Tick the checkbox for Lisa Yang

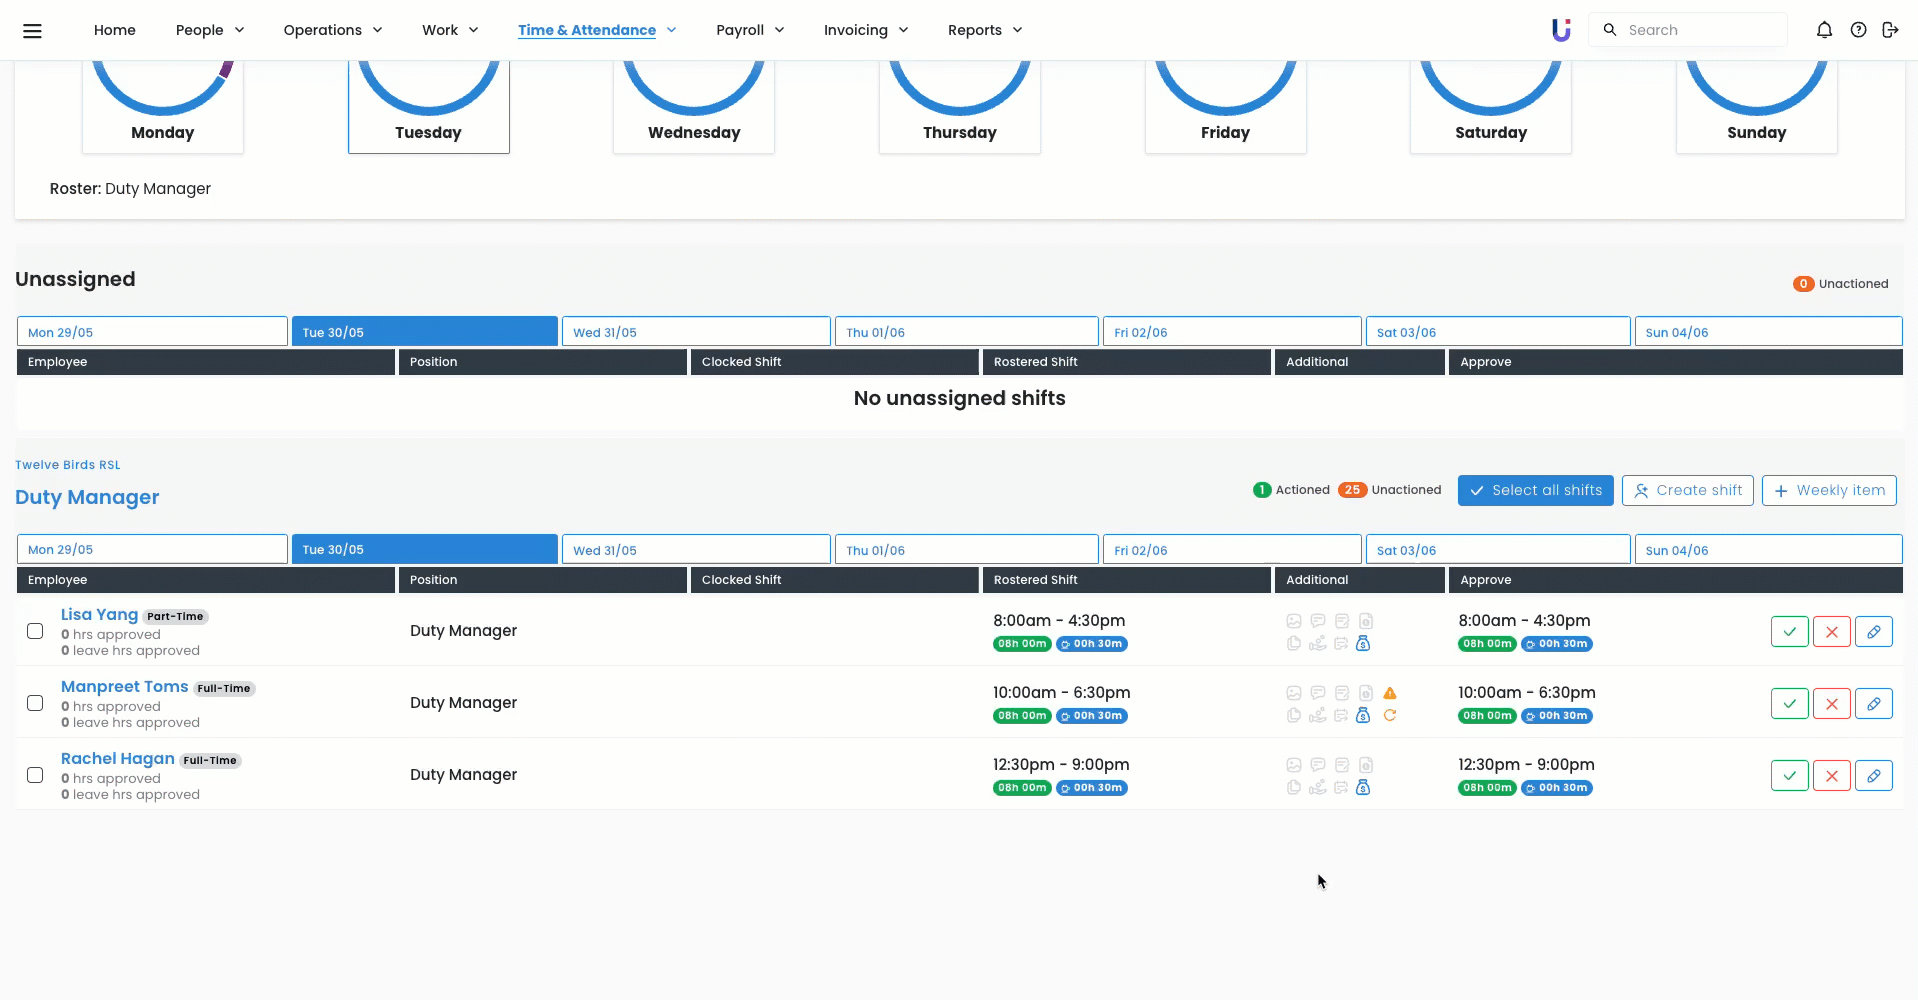35,632
